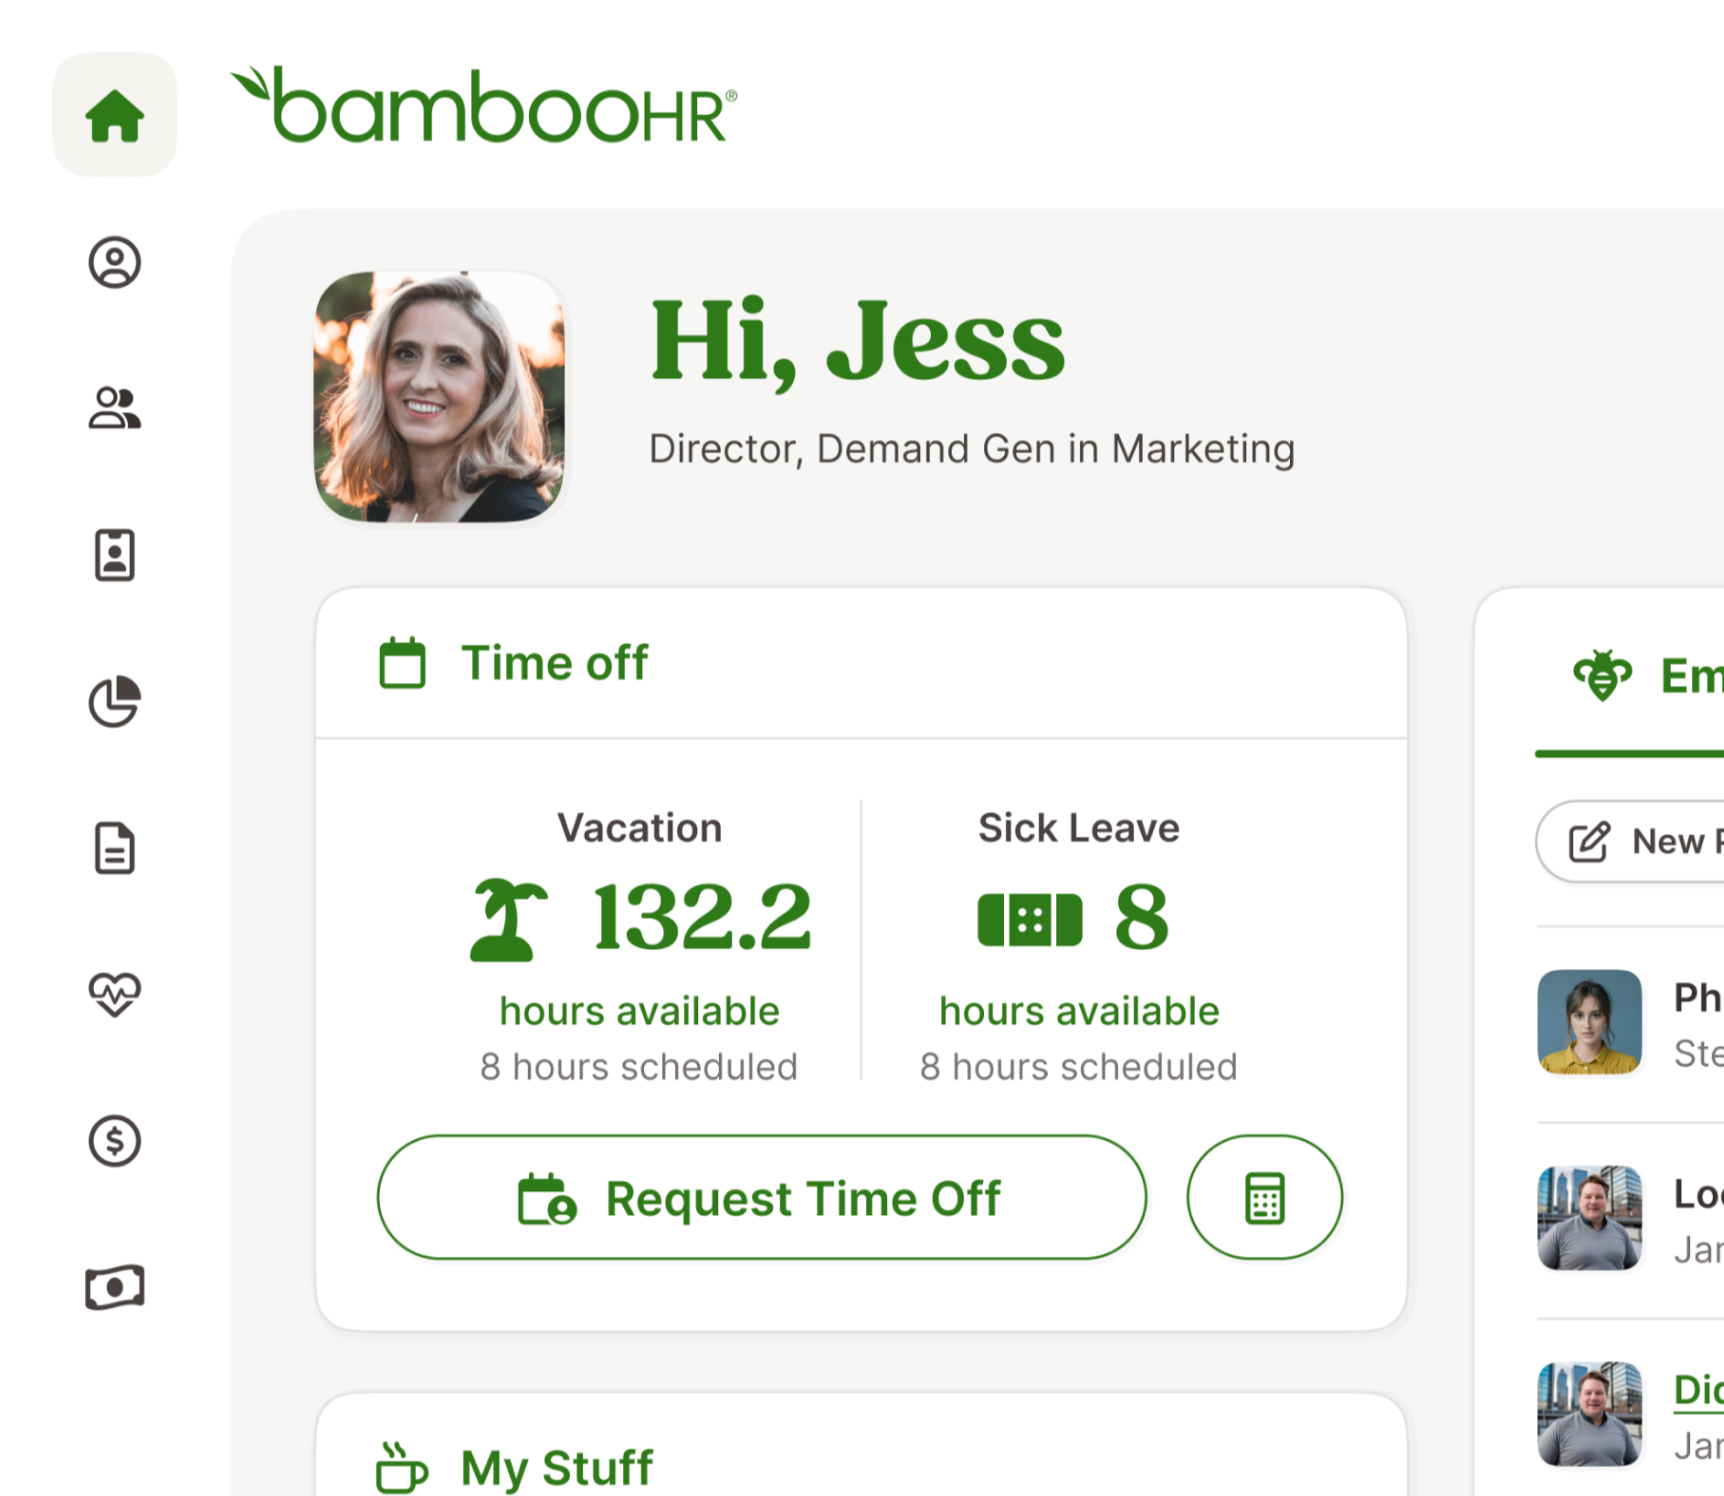Image resolution: width=1724 pixels, height=1496 pixels.
Task: Click the Time off calendar icon
Action: point(400,661)
